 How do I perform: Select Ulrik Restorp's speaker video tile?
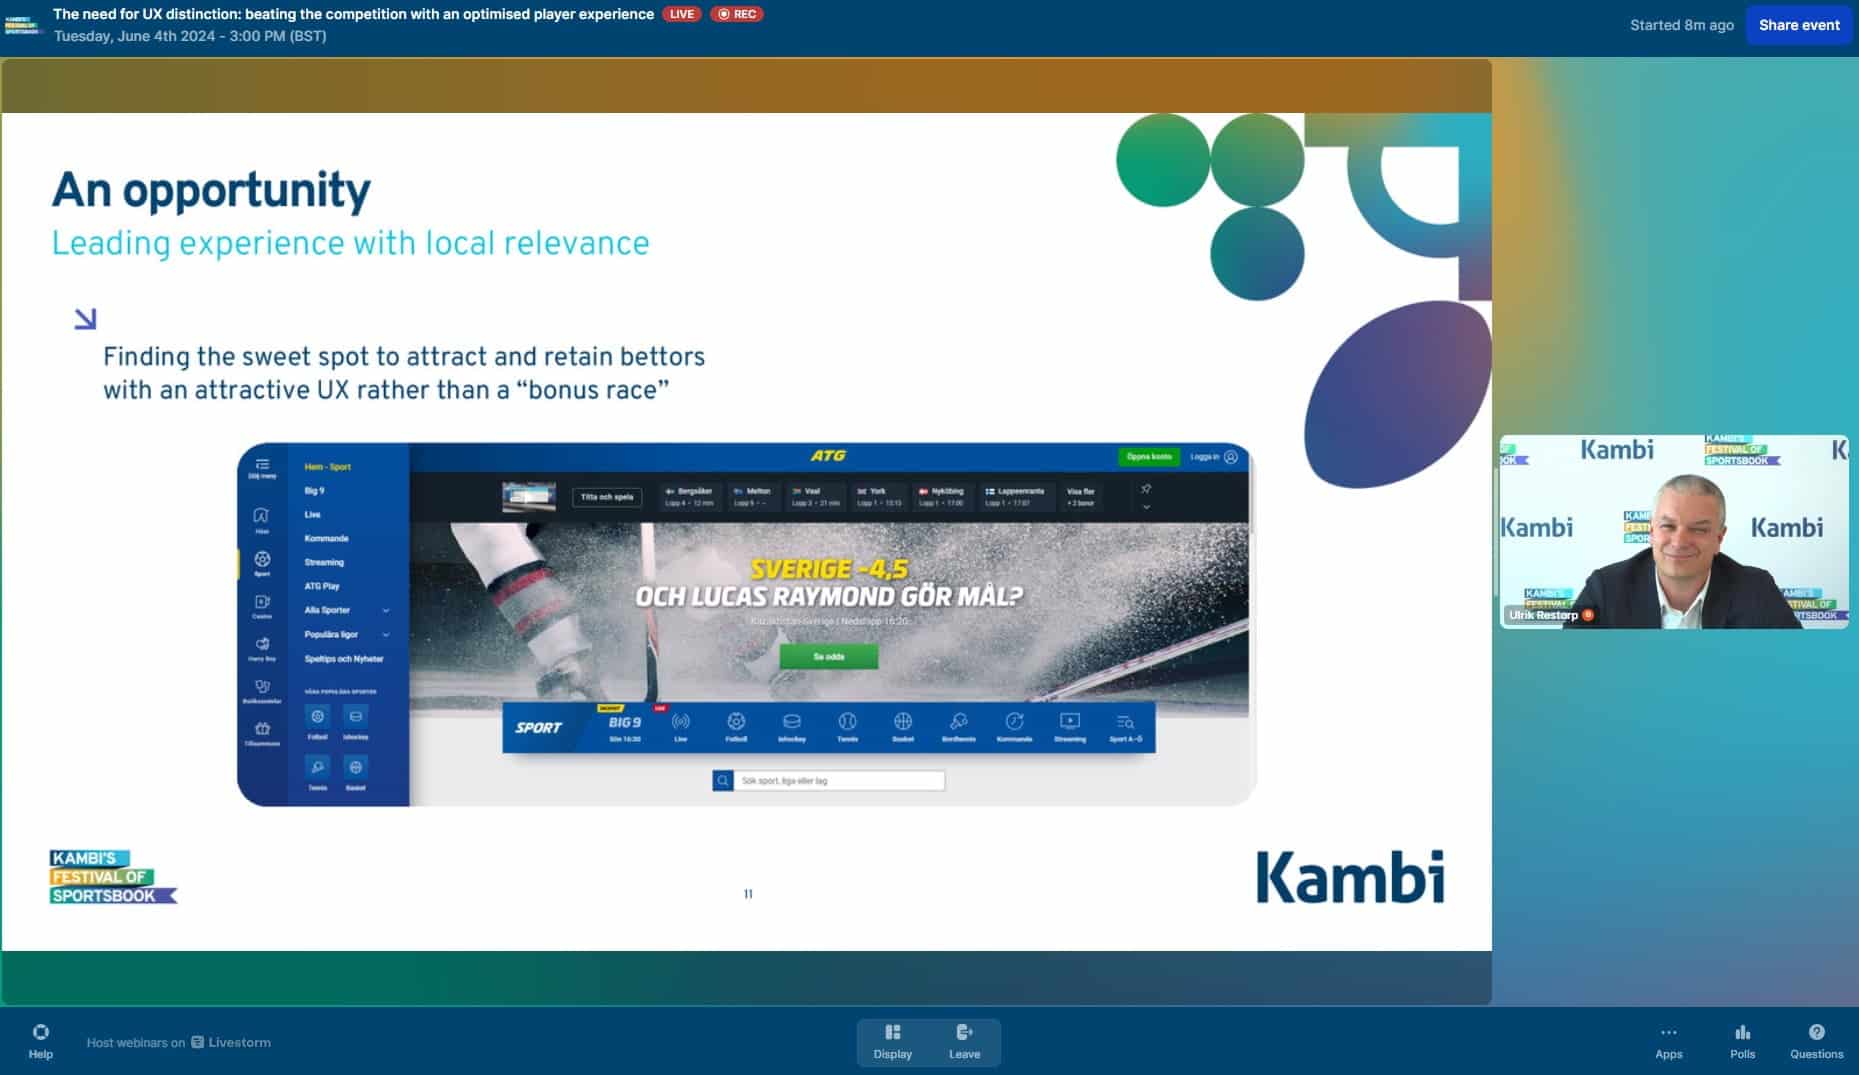point(1674,531)
